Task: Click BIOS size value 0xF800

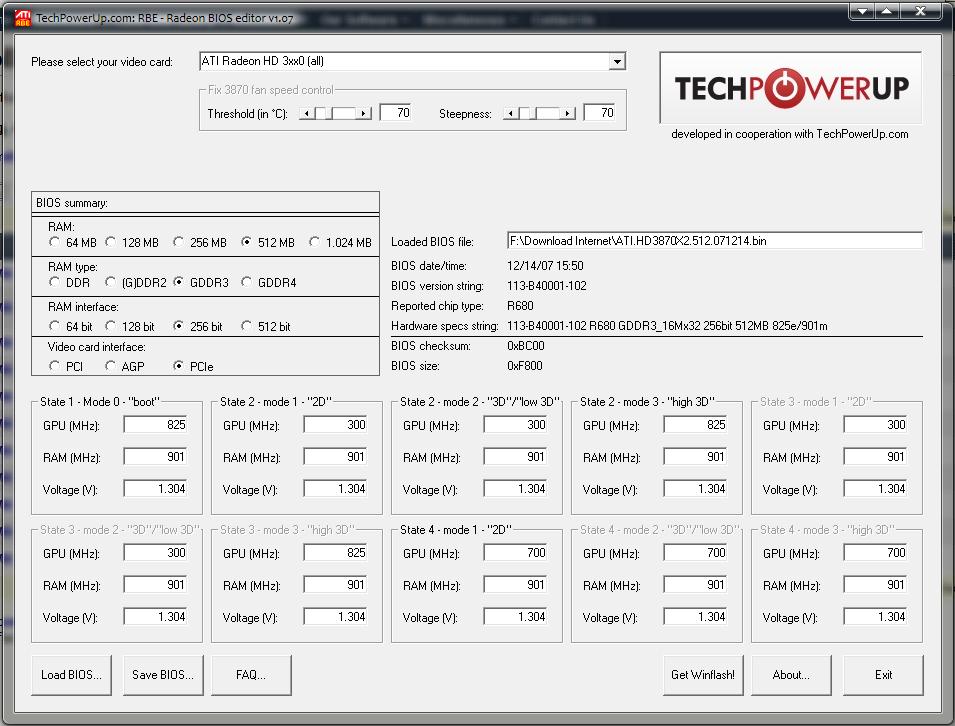Action: pos(524,365)
